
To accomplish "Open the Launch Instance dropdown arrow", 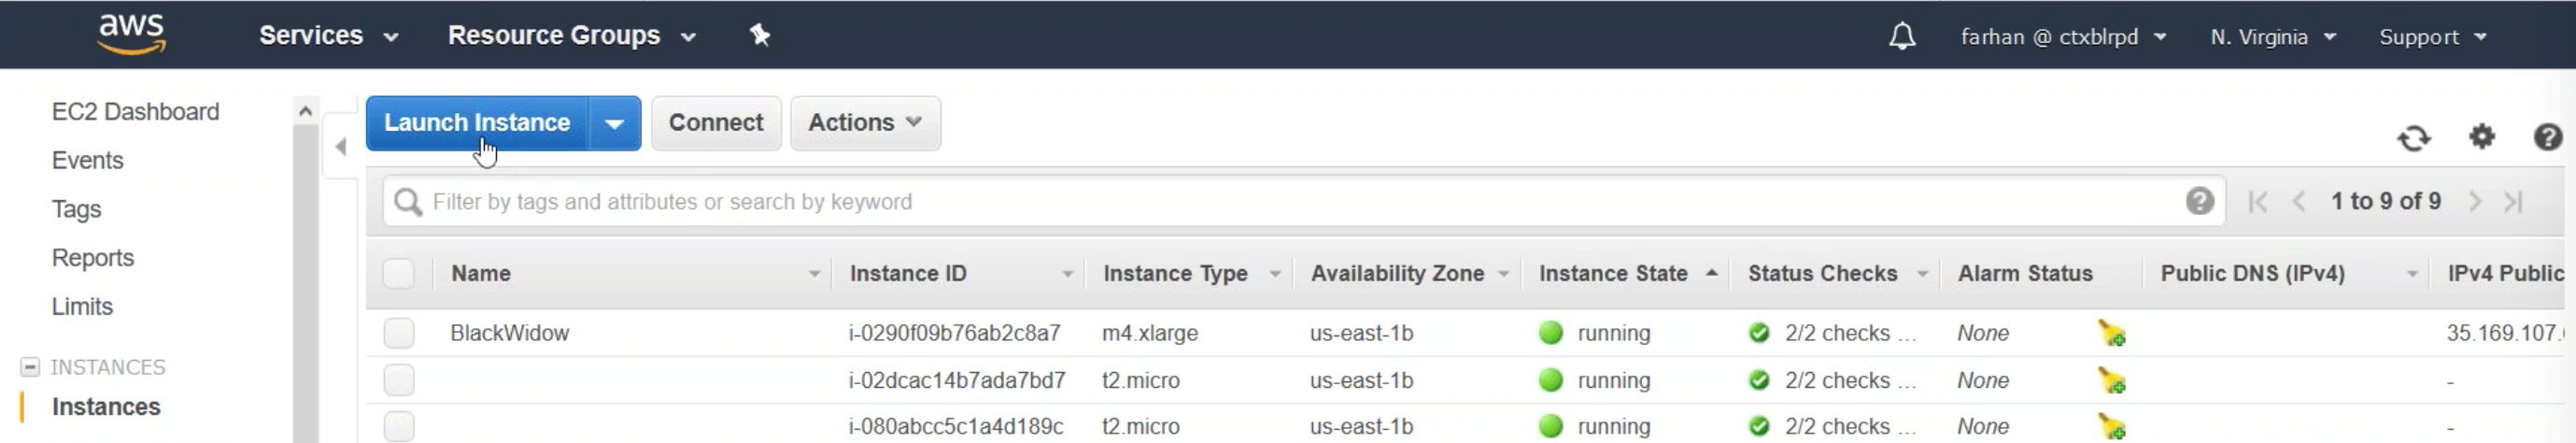I will click(x=615, y=124).
